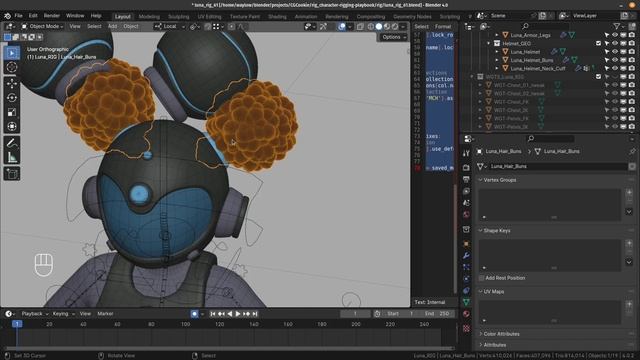Click the current frame number field
640x360 pixels.
click(356, 314)
